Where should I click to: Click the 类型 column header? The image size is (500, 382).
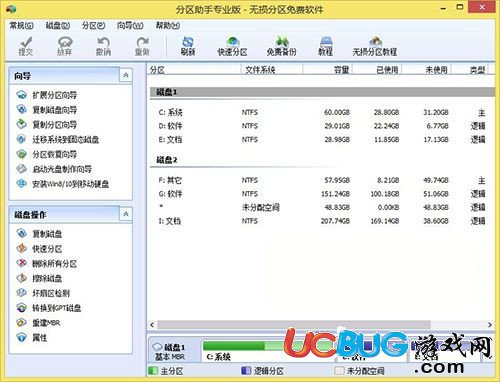click(x=470, y=70)
